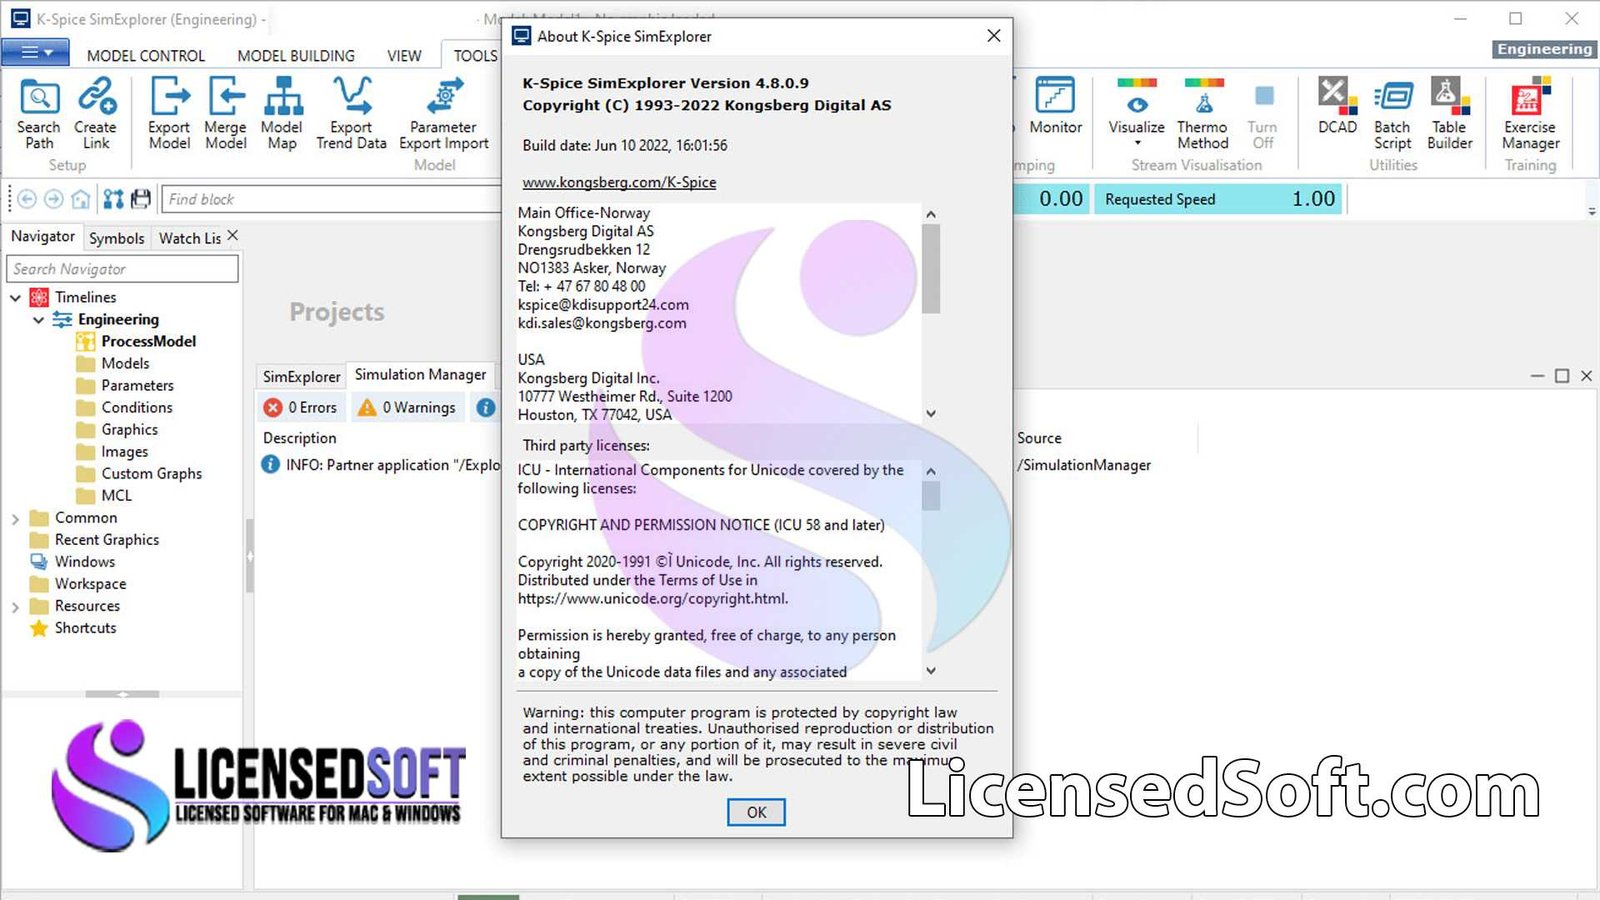
Task: Expand the Resources folder node
Action: (x=15, y=607)
